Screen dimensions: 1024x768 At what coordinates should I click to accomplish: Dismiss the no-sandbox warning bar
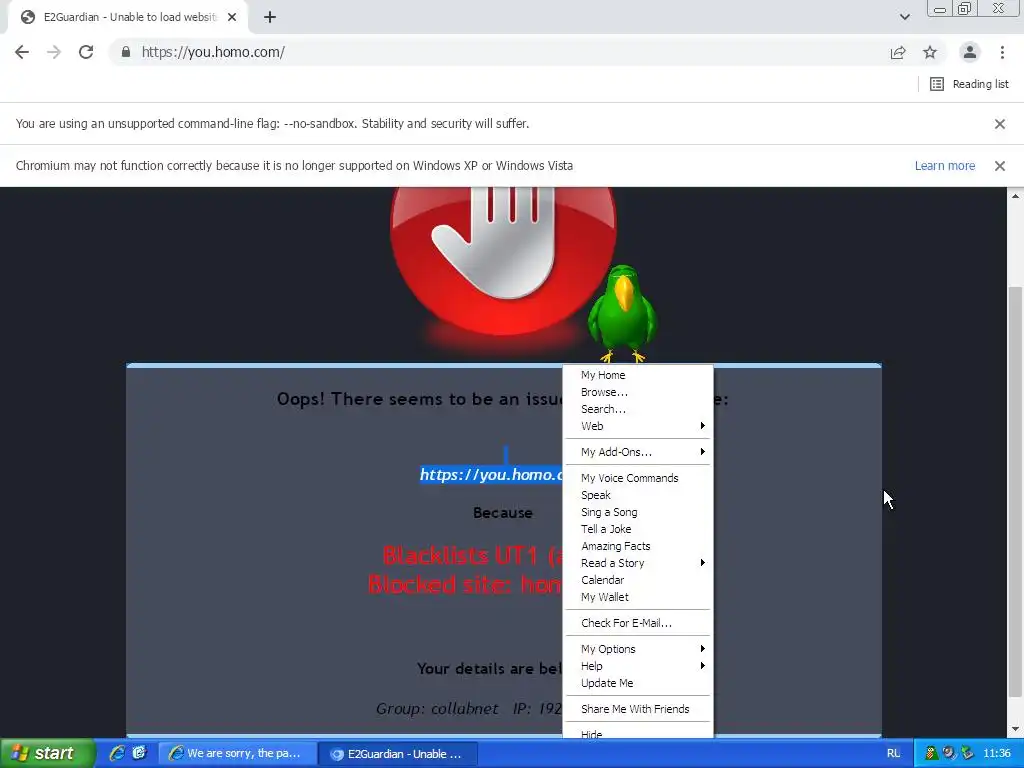(x=999, y=123)
